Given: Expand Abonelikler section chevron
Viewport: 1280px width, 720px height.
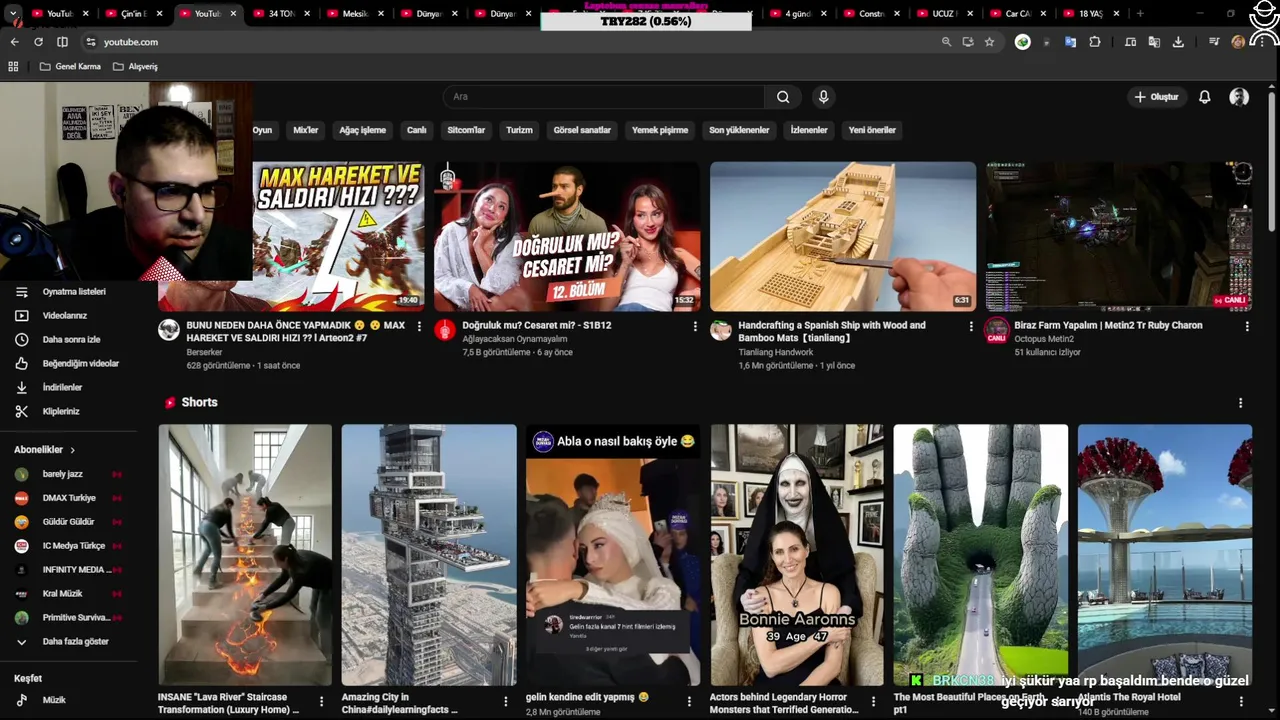Looking at the screenshot, I should click(x=72, y=450).
